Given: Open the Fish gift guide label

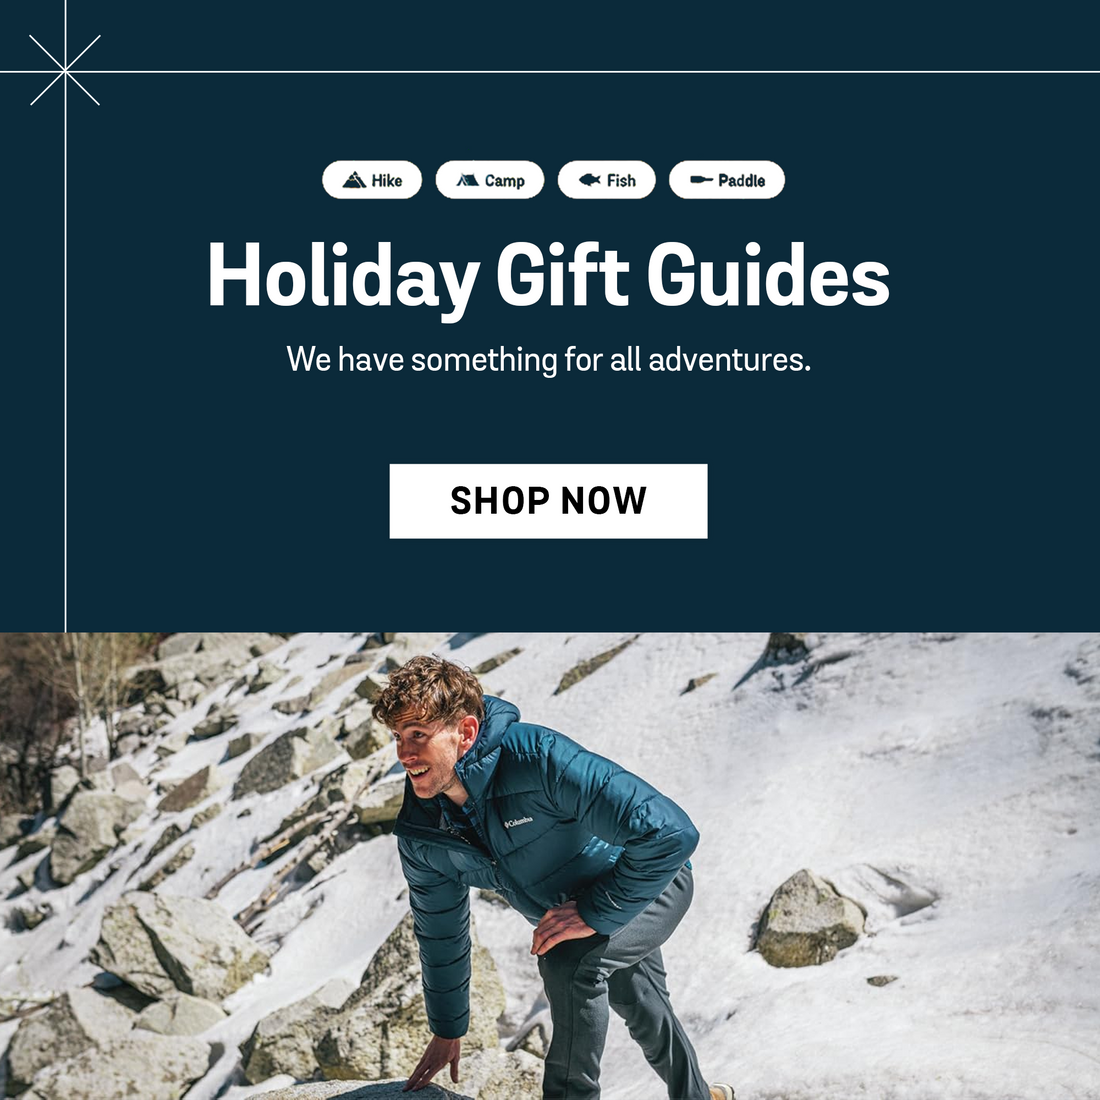Looking at the screenshot, I should 621,181.
